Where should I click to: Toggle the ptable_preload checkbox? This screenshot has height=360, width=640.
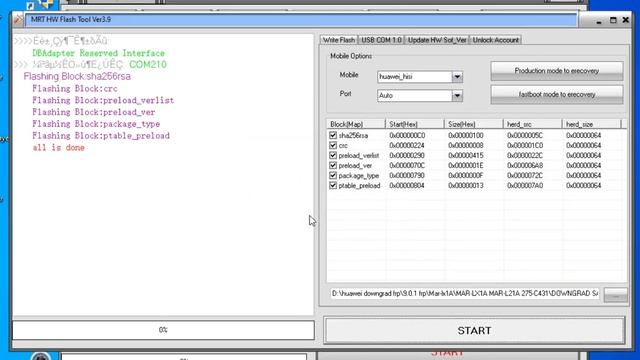coord(333,185)
